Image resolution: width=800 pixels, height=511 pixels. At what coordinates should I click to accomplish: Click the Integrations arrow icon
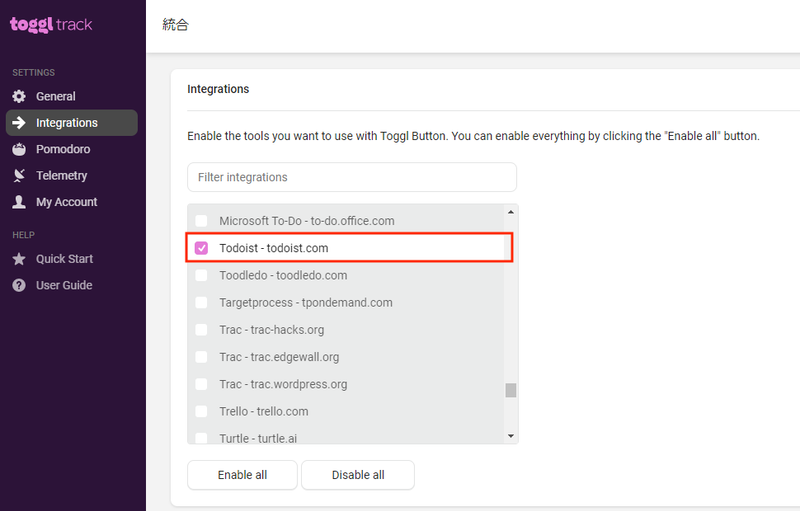point(19,123)
